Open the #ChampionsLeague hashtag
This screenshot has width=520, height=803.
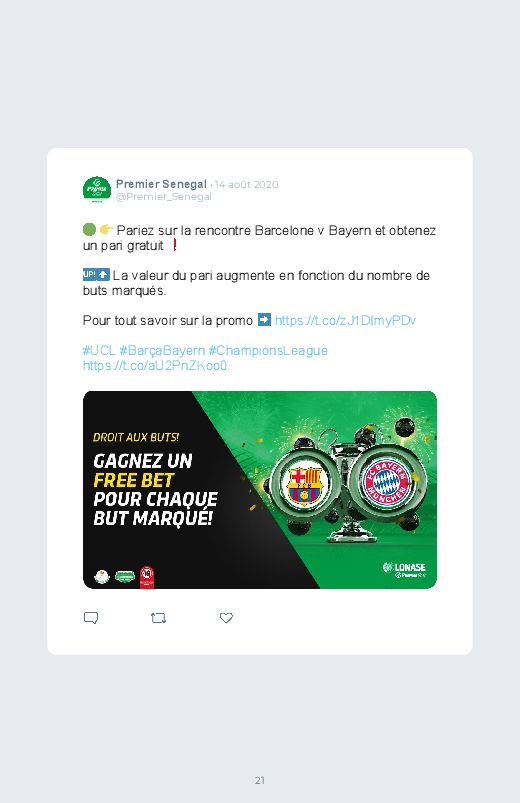point(268,350)
